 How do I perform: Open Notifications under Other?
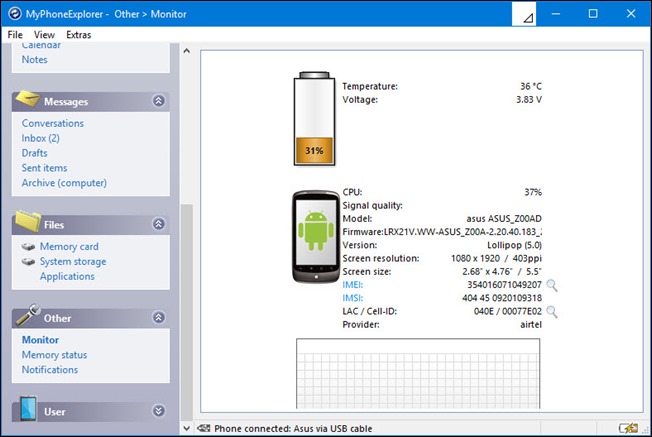coord(50,370)
